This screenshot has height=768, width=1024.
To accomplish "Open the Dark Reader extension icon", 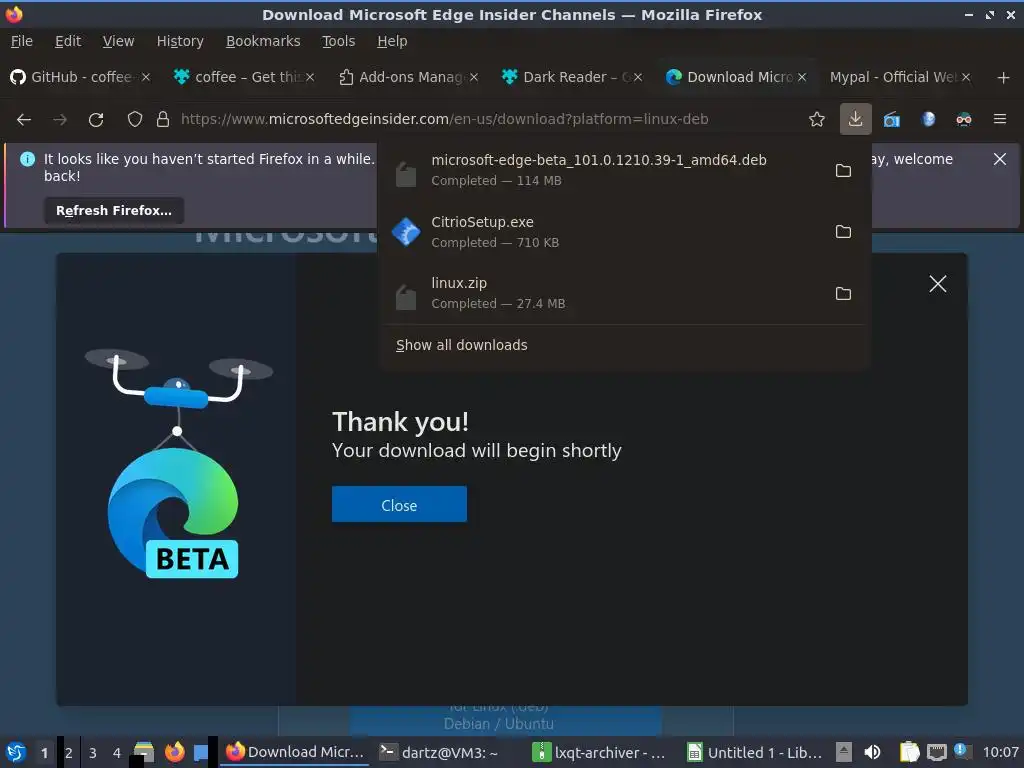I will tap(964, 119).
